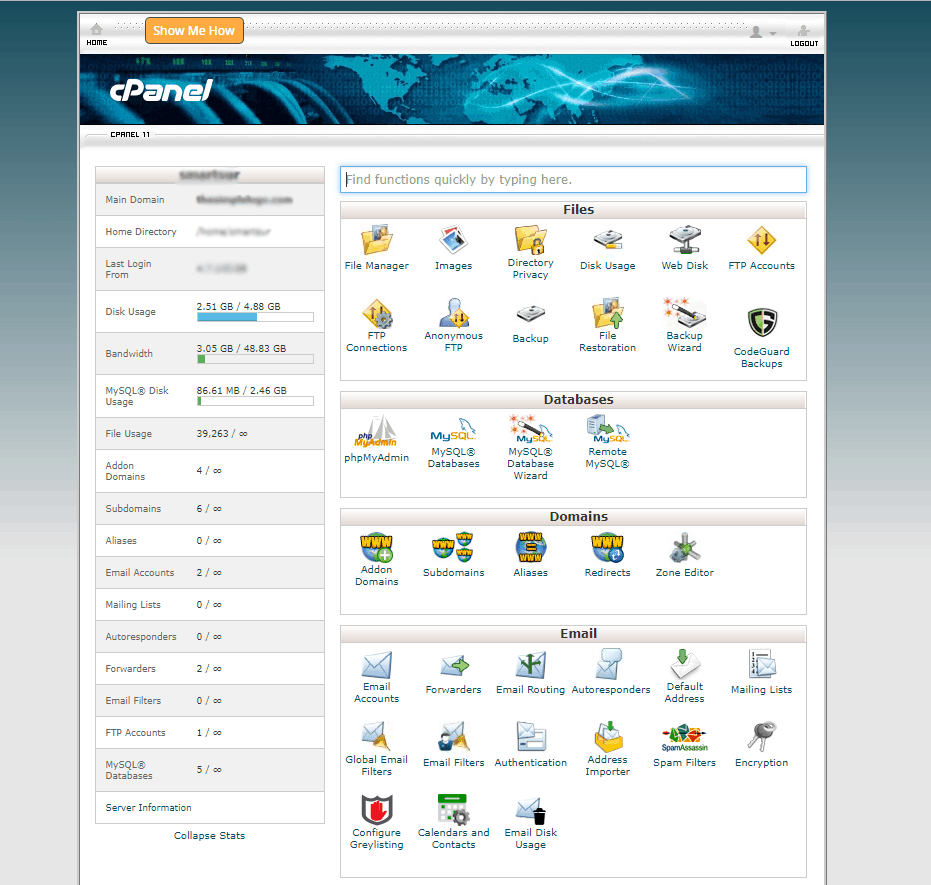Viewport: 931px width, 885px height.
Task: Open the FTP Connections icon
Action: tap(377, 313)
